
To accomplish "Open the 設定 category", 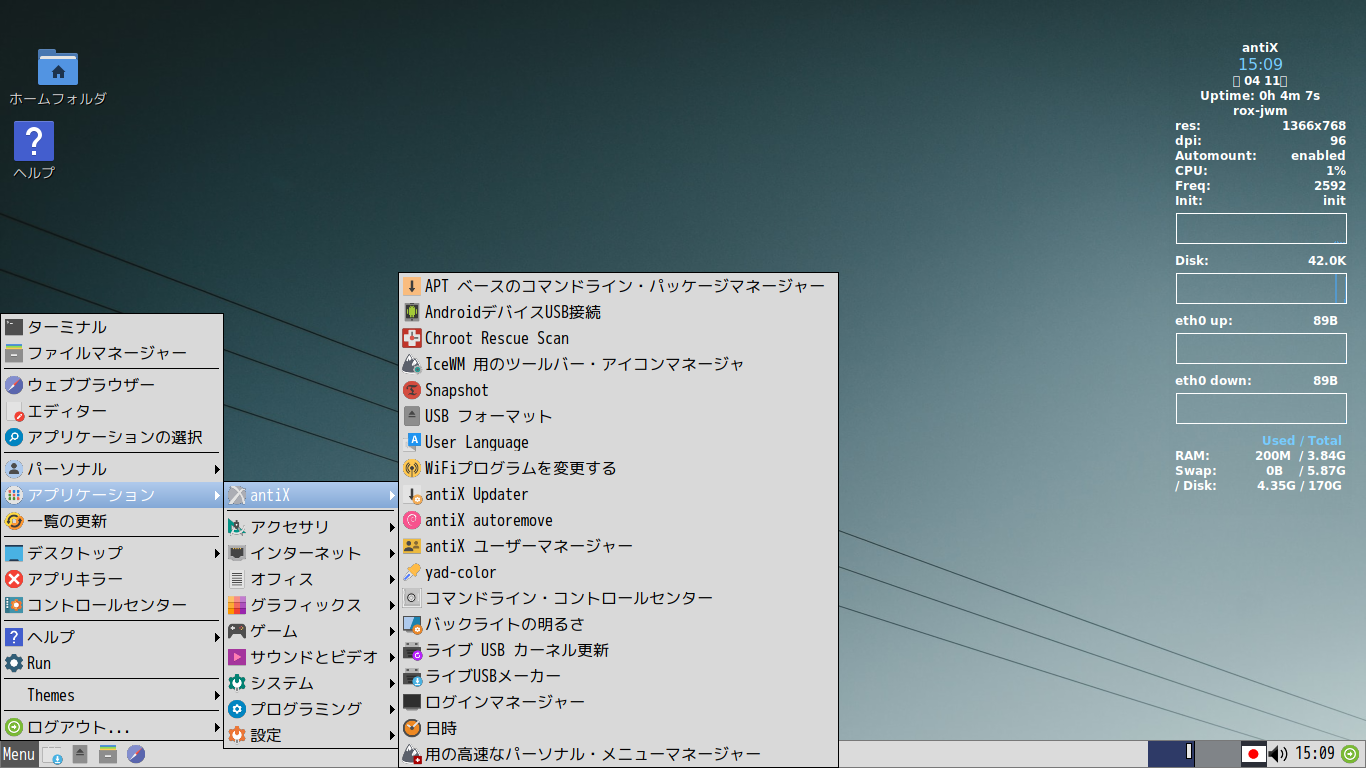I will click(x=311, y=735).
